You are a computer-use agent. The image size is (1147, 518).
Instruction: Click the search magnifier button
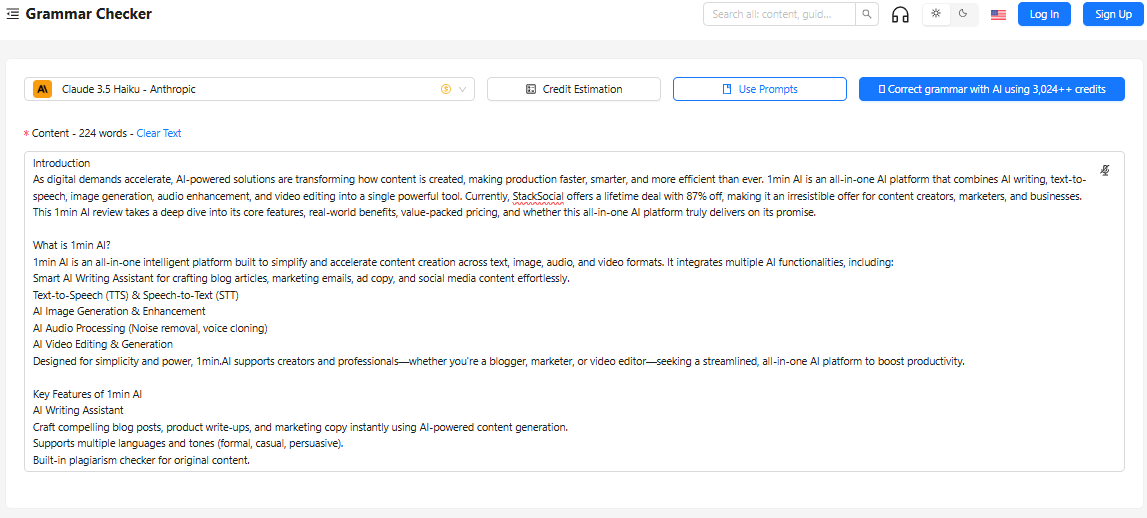[867, 14]
